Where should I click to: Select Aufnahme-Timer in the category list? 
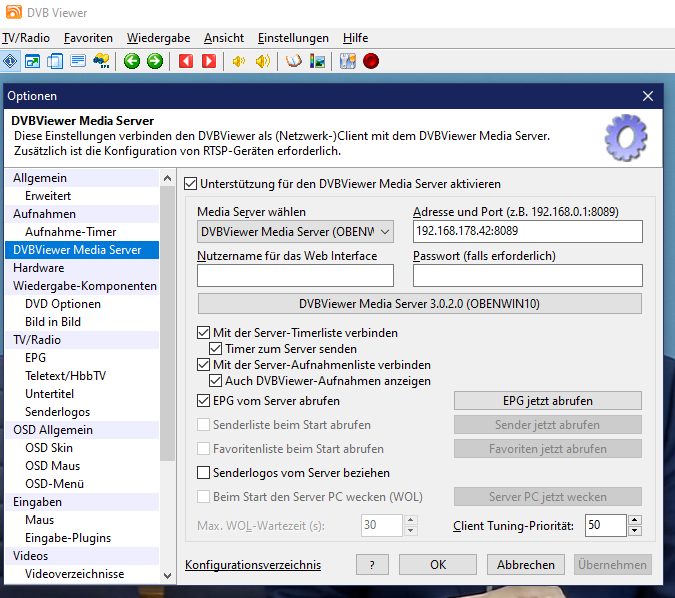click(82, 232)
